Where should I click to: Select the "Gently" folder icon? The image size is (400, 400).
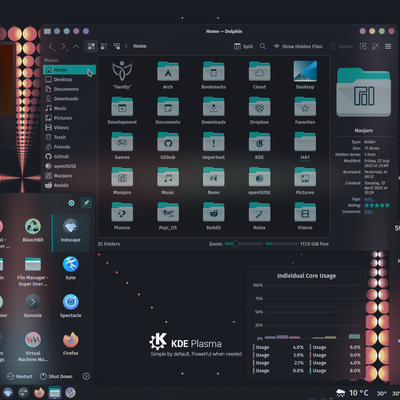coord(122,75)
